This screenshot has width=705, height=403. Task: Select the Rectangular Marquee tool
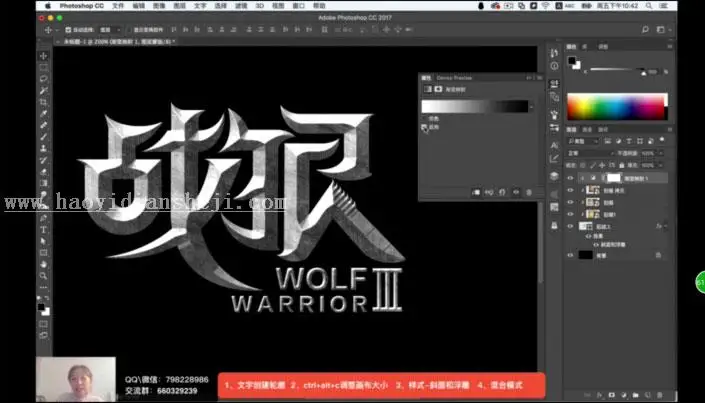pyautogui.click(x=44, y=67)
